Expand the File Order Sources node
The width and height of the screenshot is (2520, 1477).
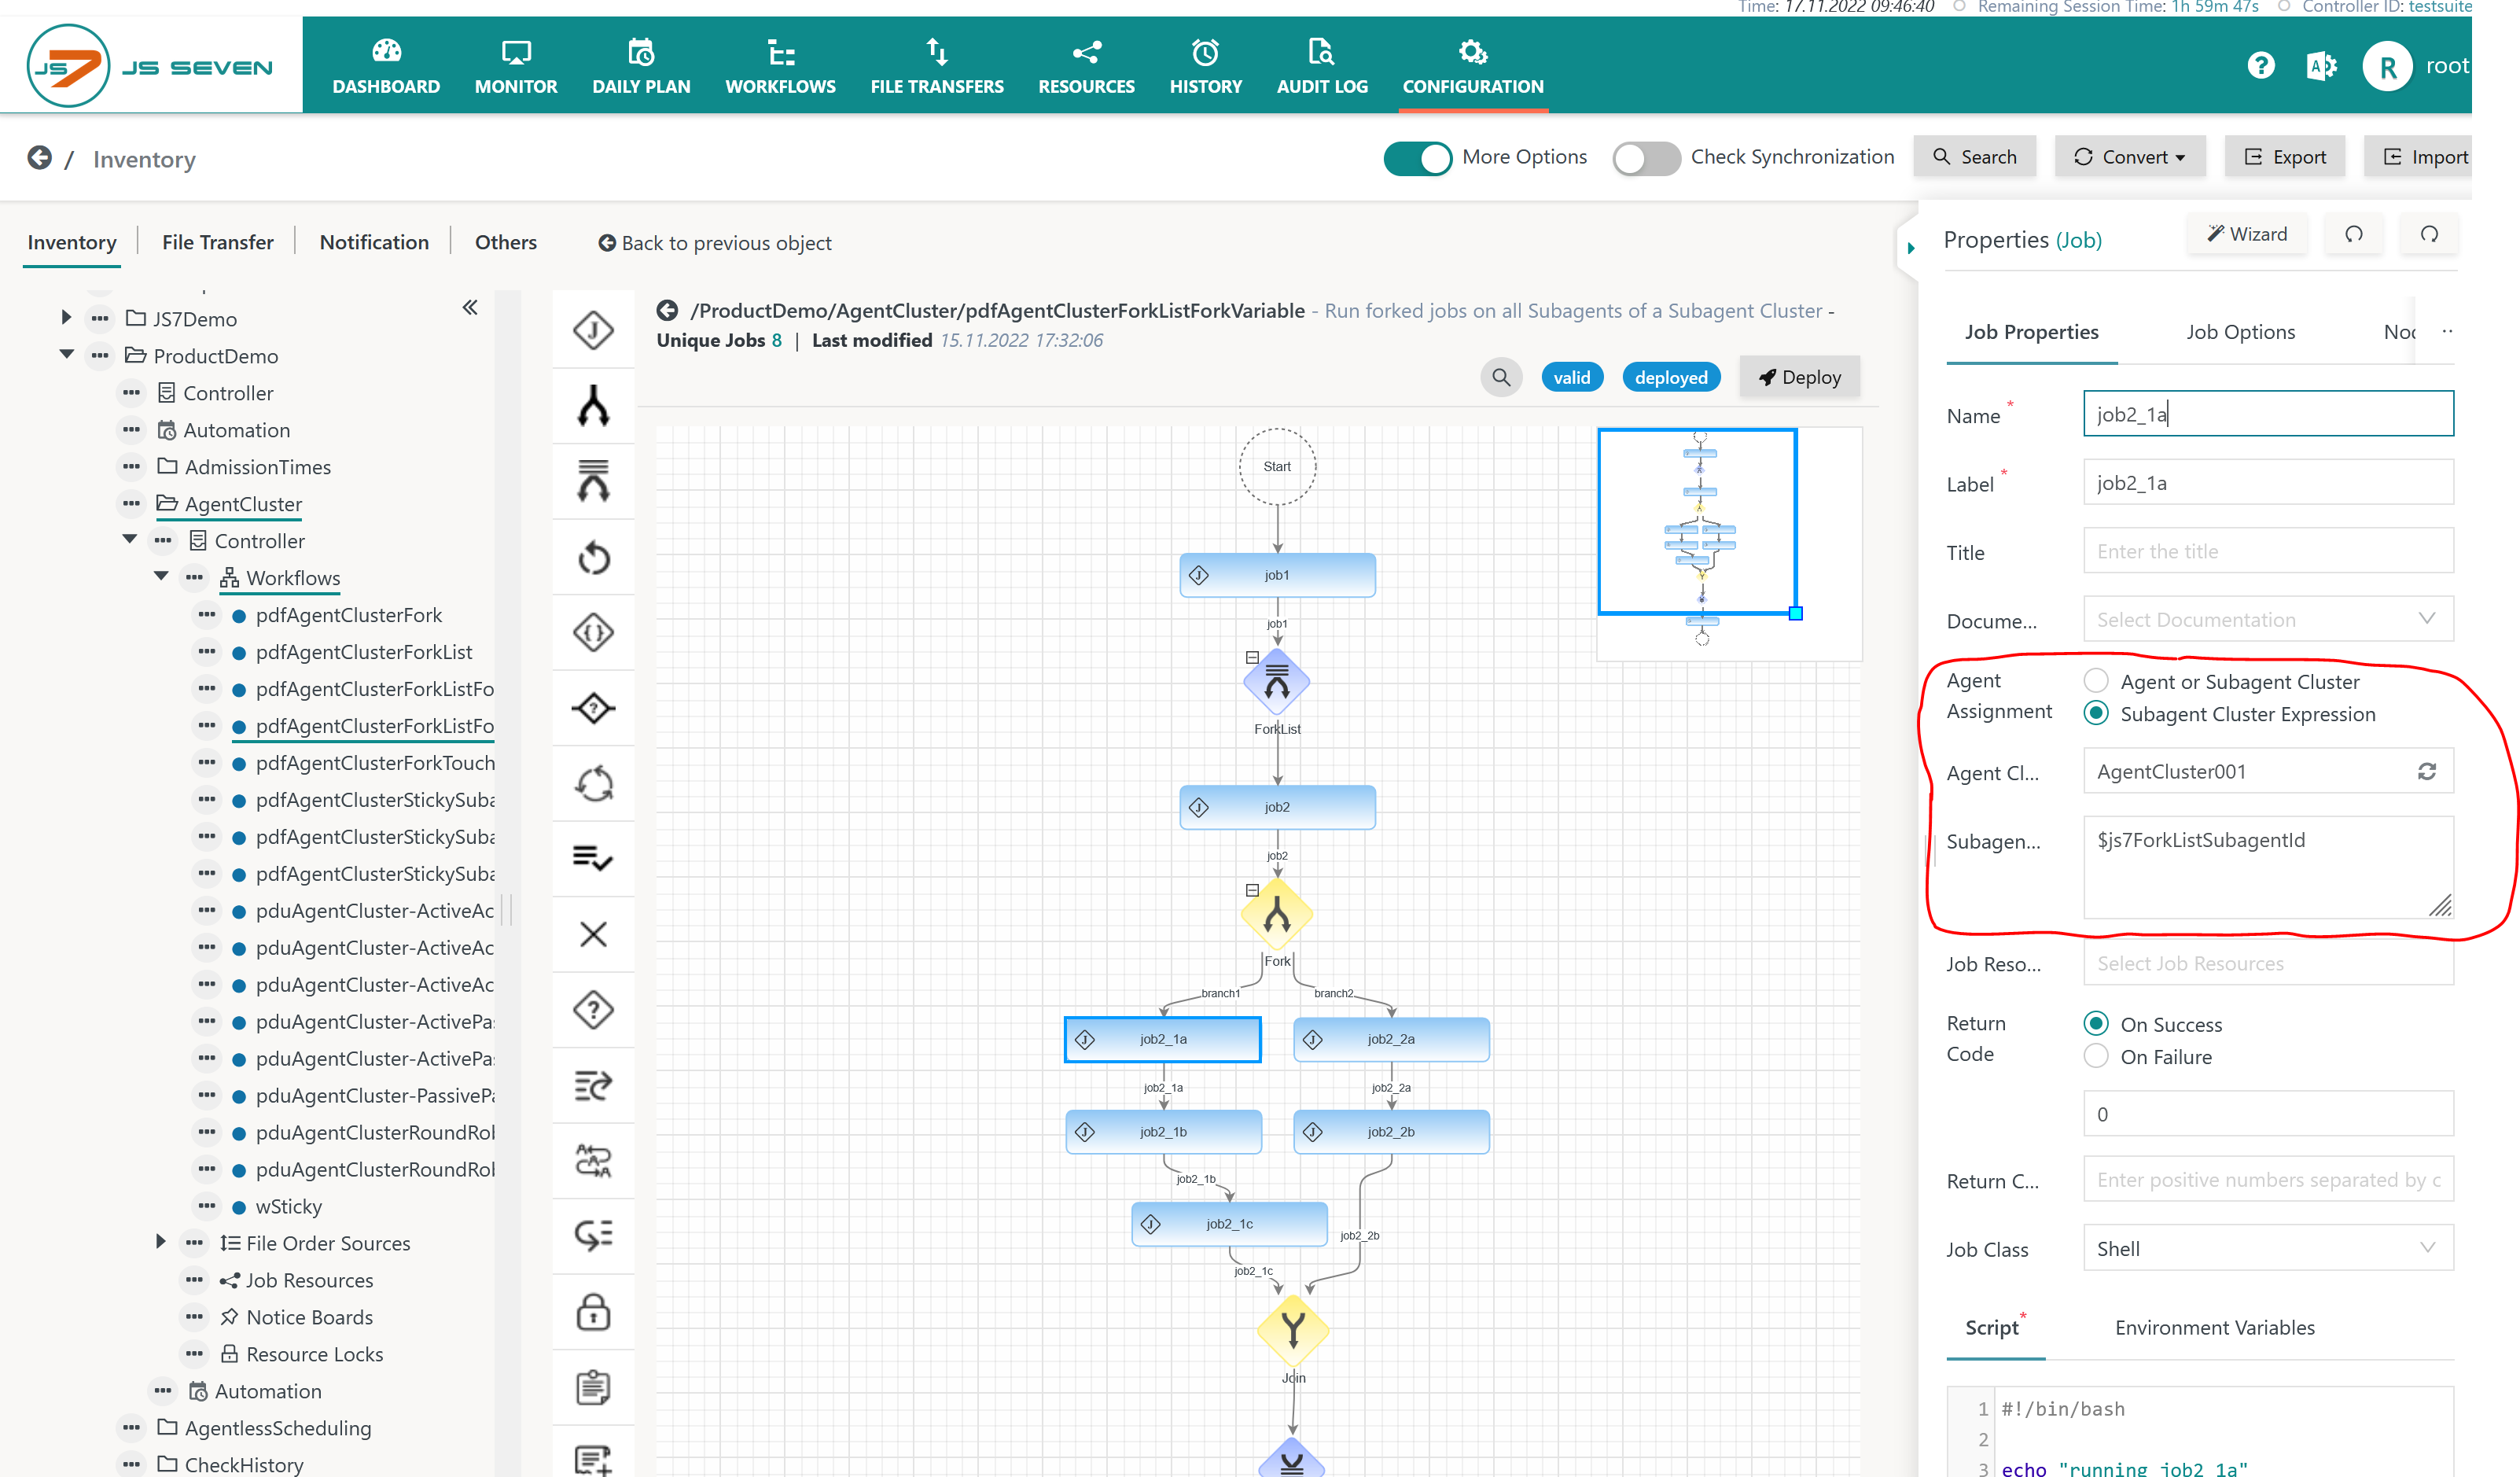point(160,1241)
